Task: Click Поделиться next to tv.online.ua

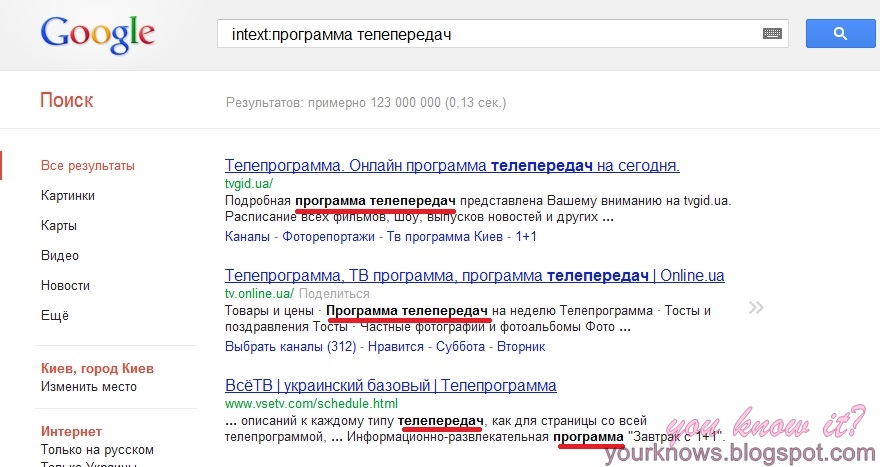Action: 334,294
